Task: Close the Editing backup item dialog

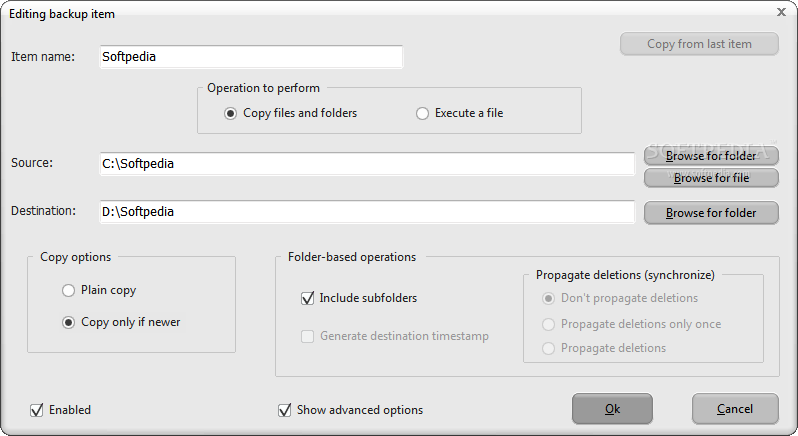Action: point(782,12)
